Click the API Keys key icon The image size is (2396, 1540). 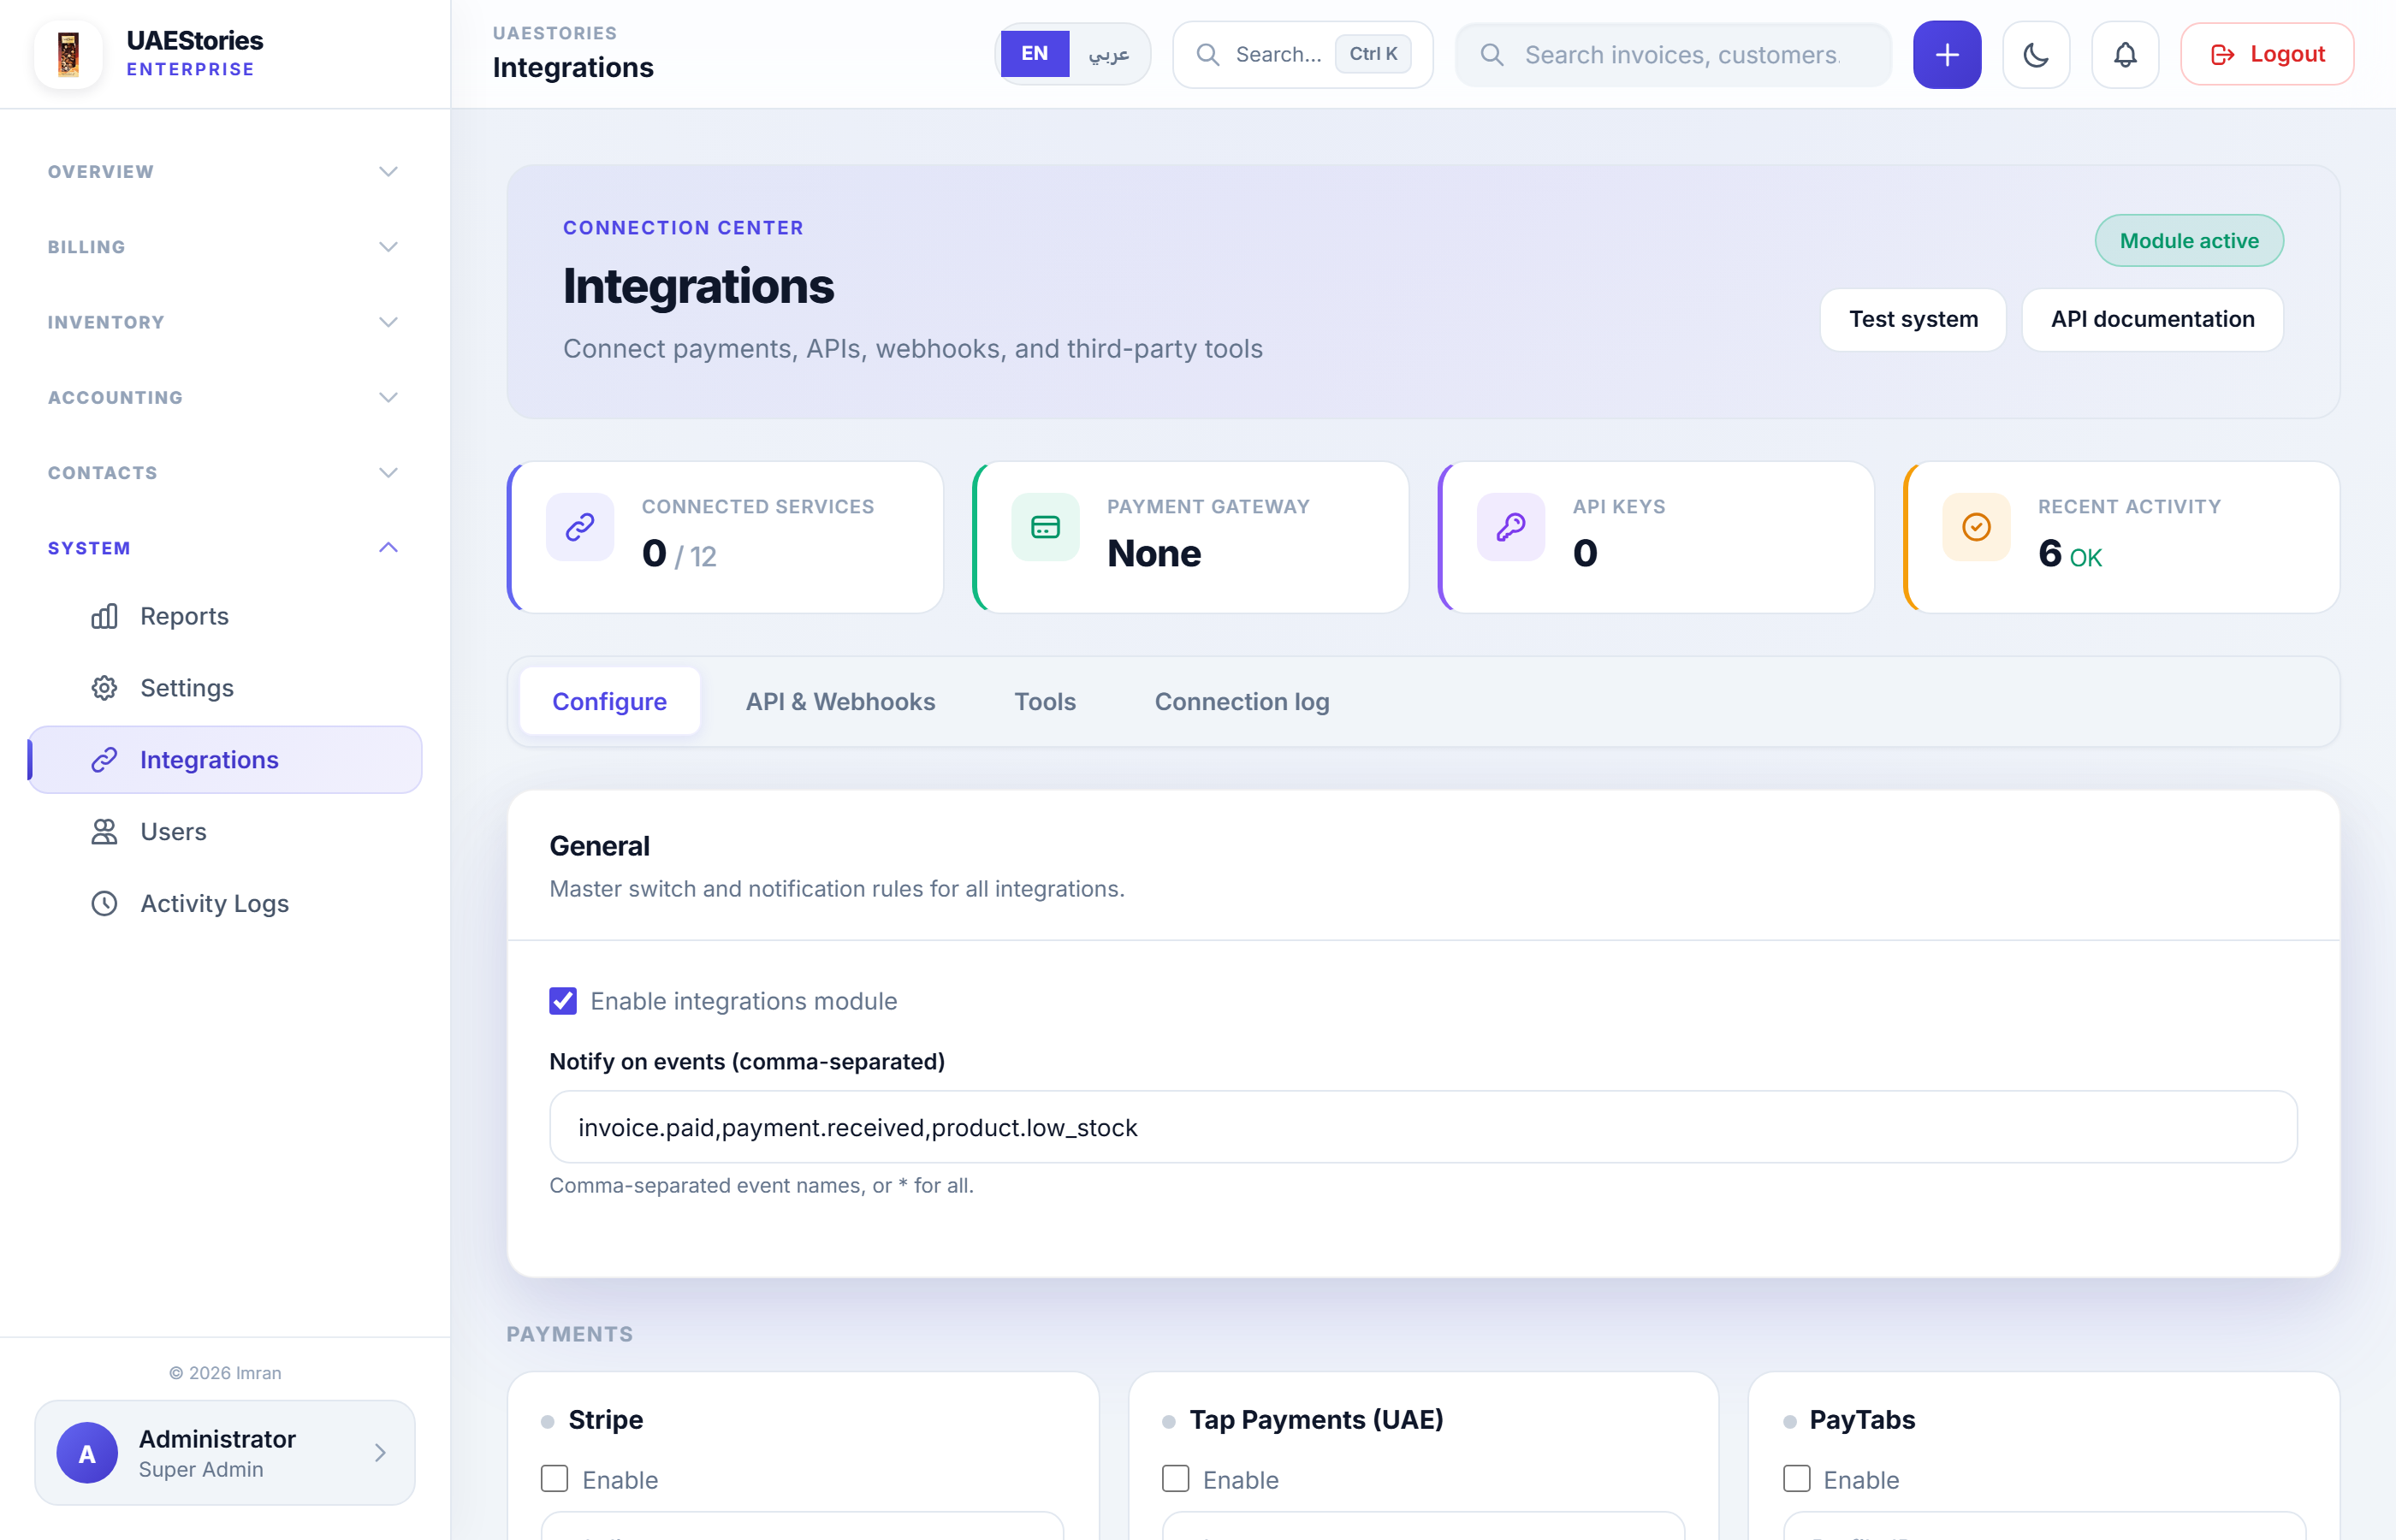click(x=1510, y=527)
